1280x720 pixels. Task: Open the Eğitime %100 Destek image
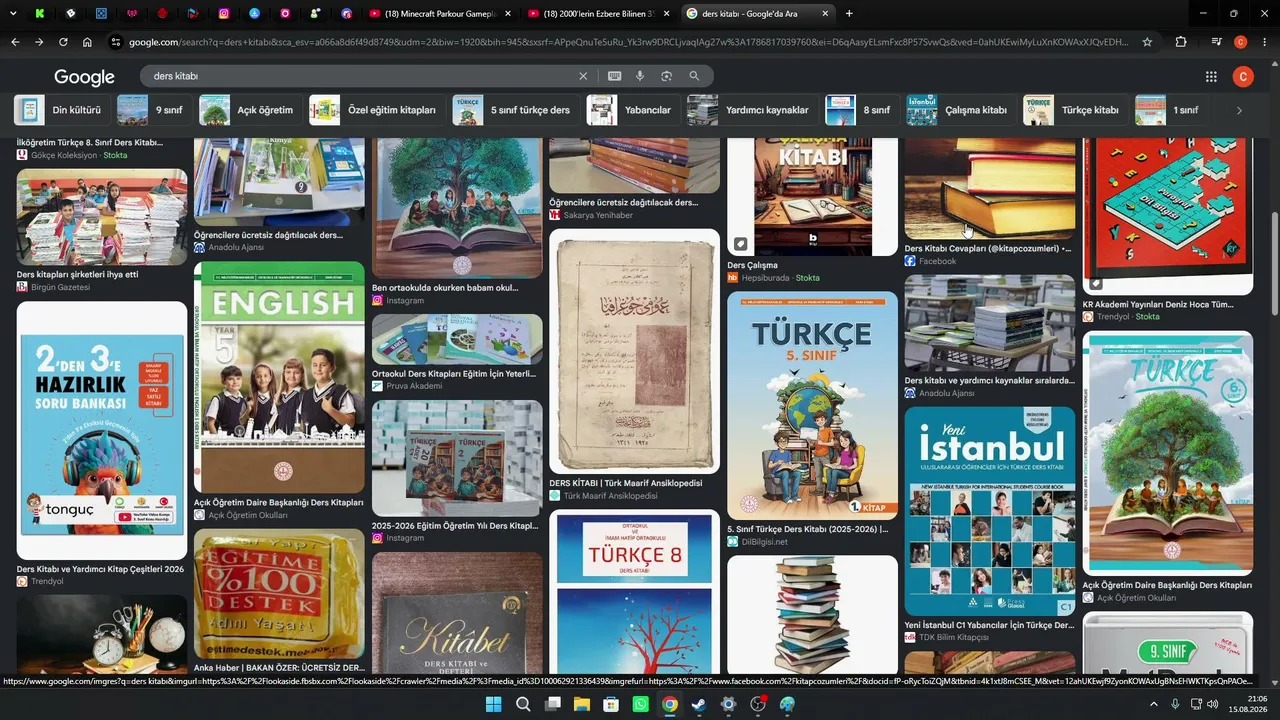click(280, 593)
